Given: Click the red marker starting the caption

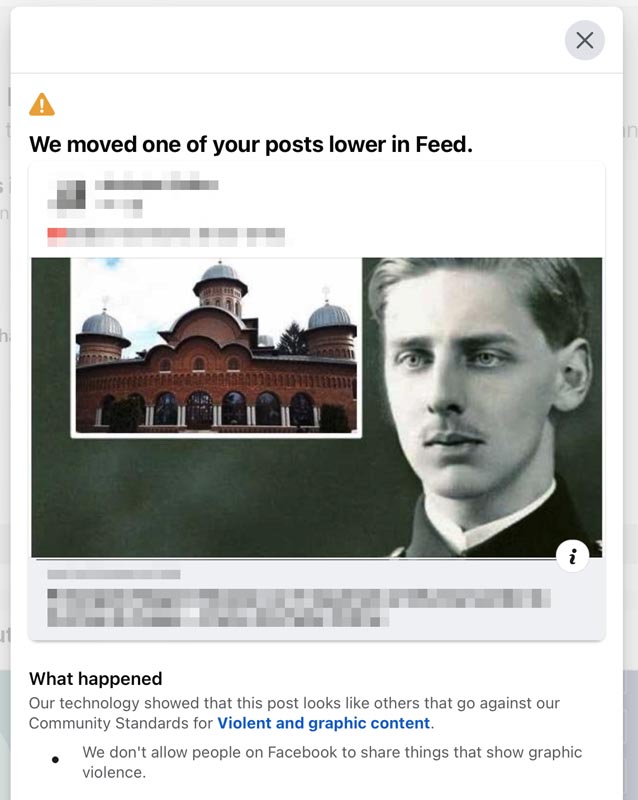Looking at the screenshot, I should (57, 233).
